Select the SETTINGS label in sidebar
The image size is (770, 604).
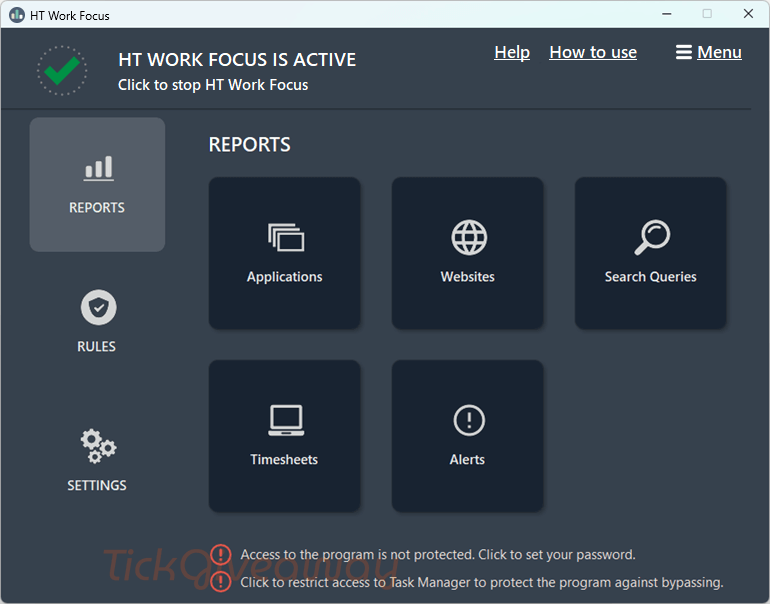97,486
